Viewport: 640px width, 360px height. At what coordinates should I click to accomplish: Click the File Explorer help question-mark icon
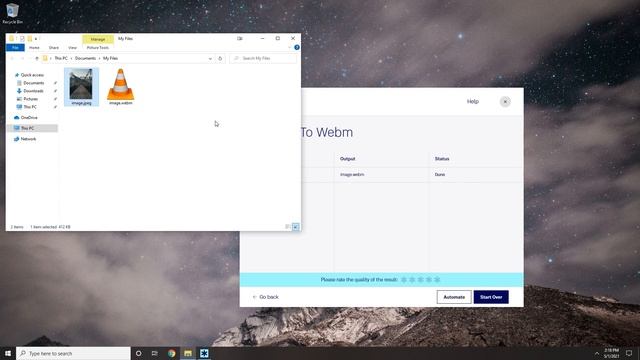[297, 47]
